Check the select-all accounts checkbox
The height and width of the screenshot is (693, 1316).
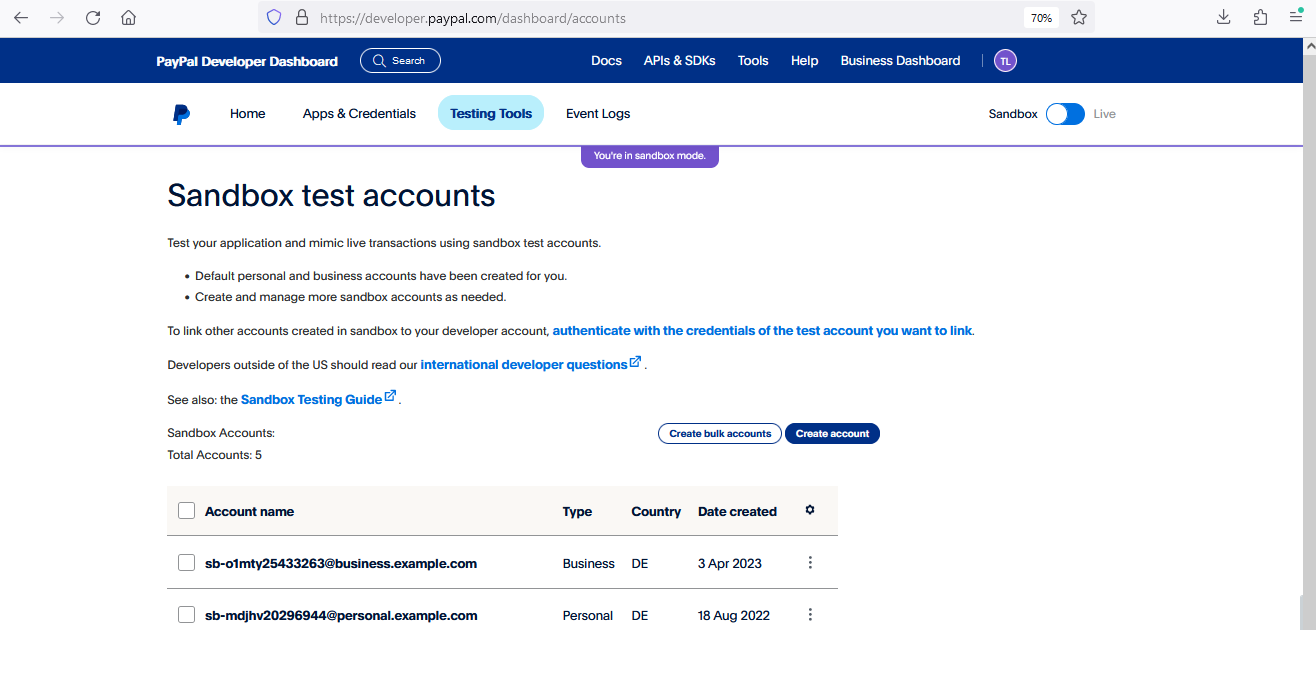186,511
